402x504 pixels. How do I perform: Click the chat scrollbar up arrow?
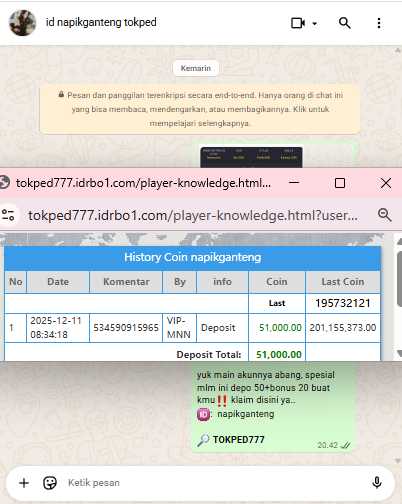[398, 50]
